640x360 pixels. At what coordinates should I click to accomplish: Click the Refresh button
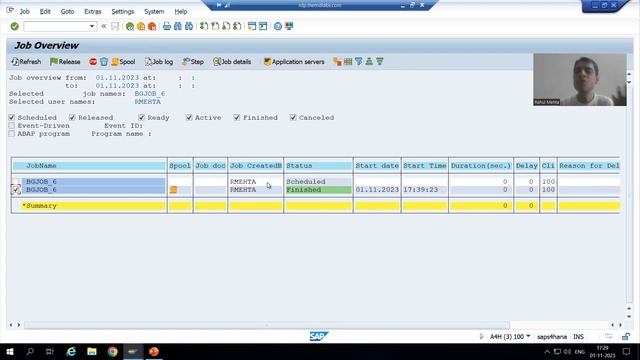26,62
